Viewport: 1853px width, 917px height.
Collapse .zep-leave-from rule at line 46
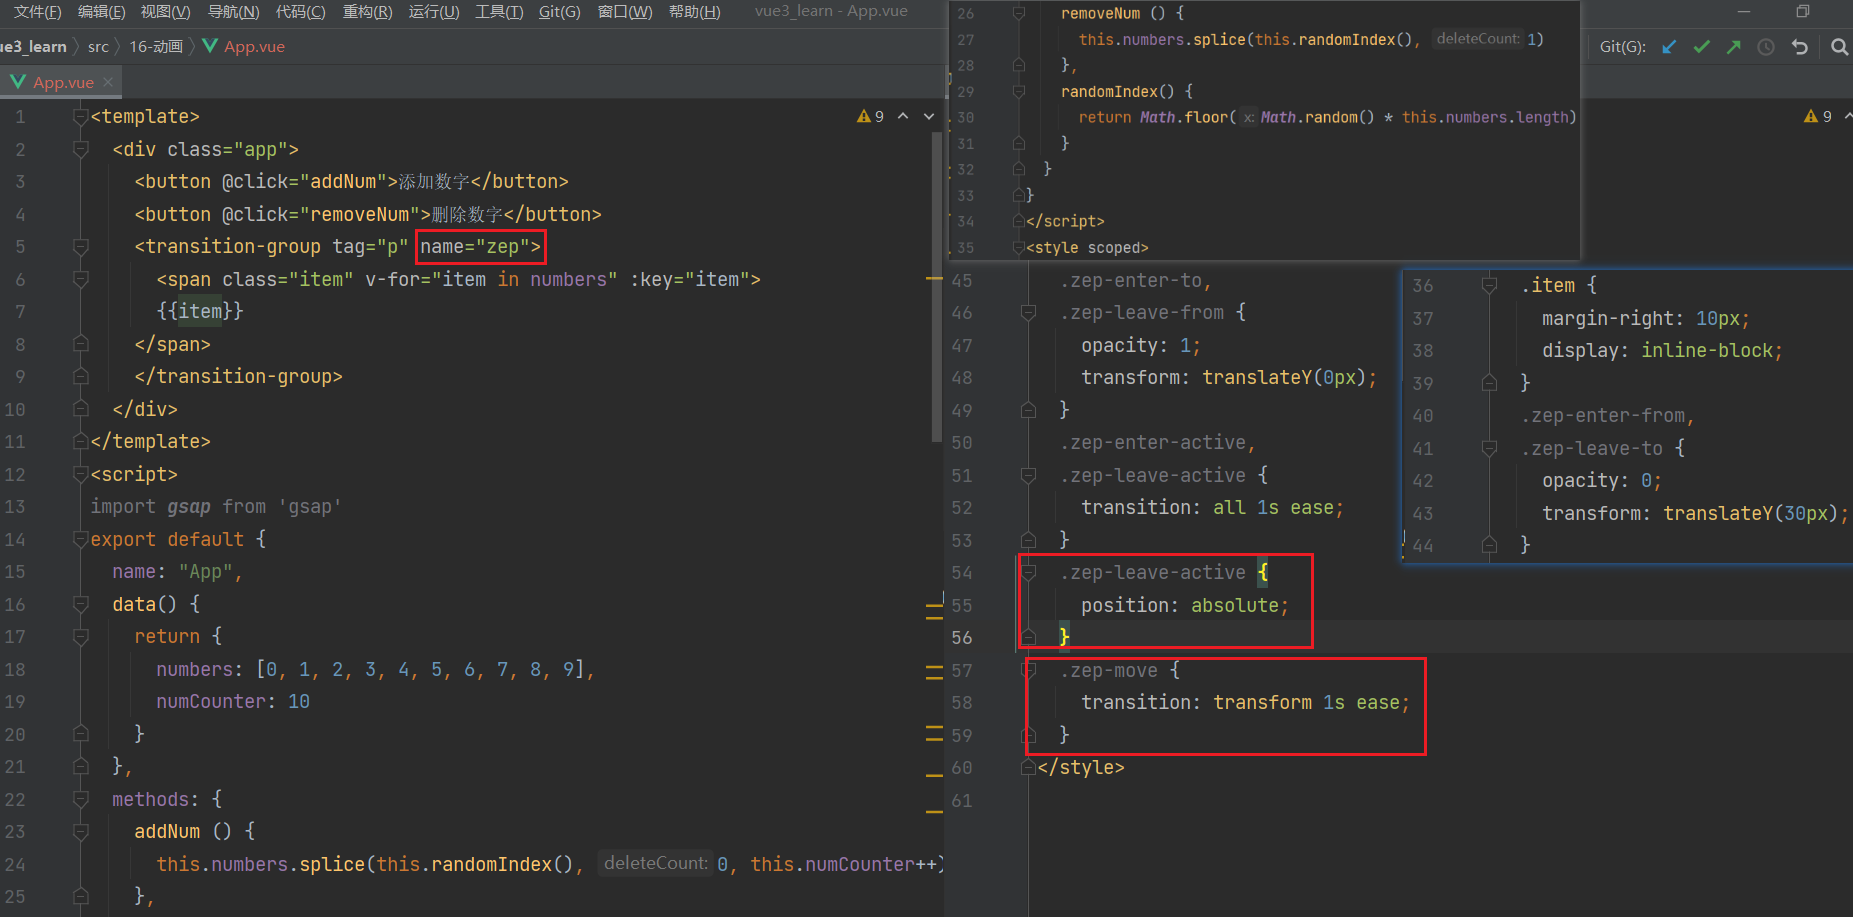click(1028, 312)
